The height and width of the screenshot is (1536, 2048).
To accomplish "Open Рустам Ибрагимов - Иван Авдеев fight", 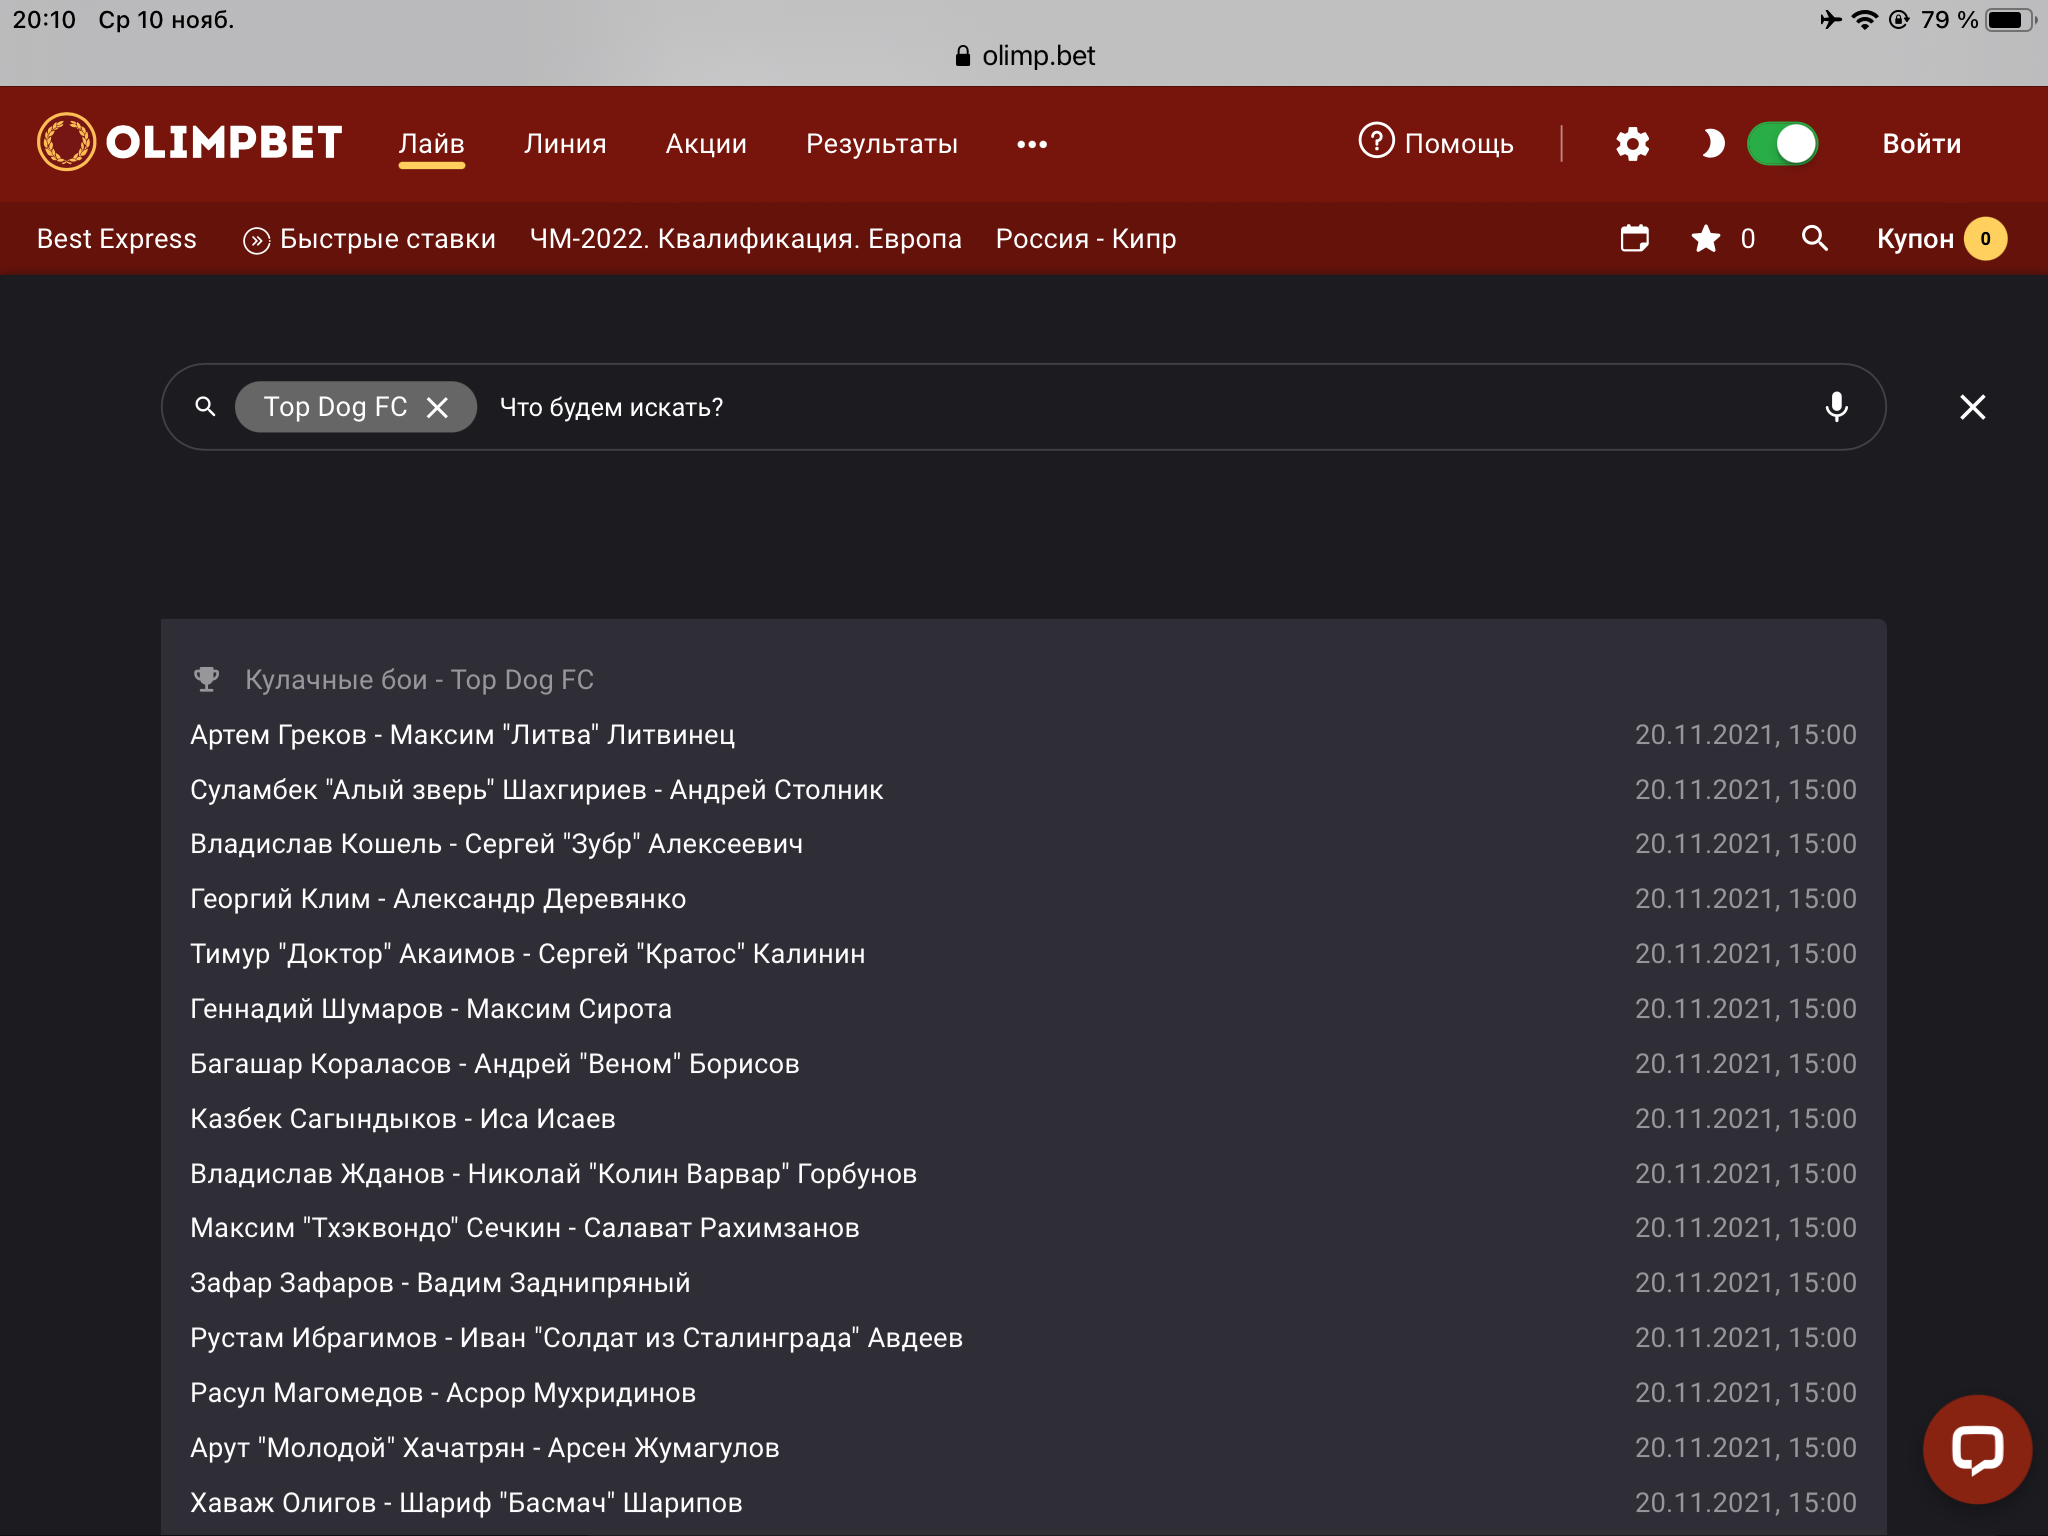I will coord(1023,1338).
